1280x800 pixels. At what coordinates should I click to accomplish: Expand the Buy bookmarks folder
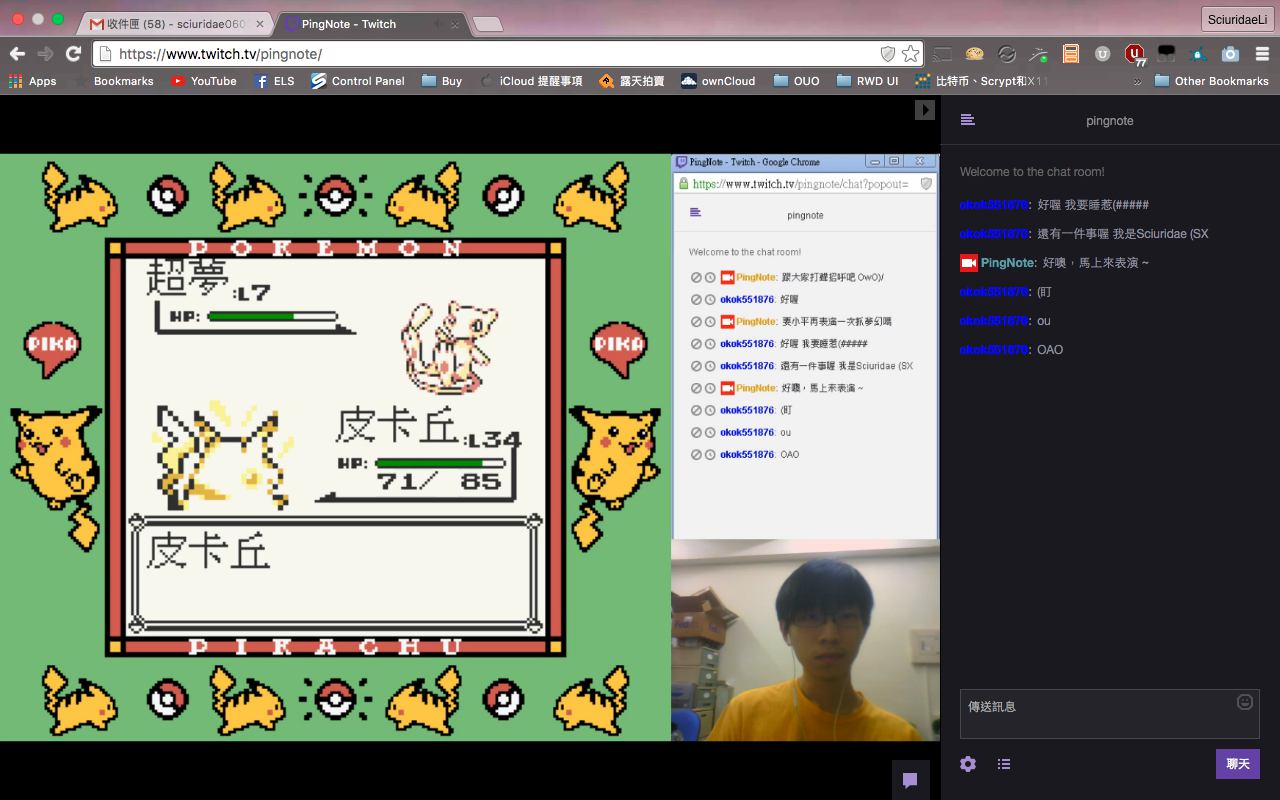point(441,81)
